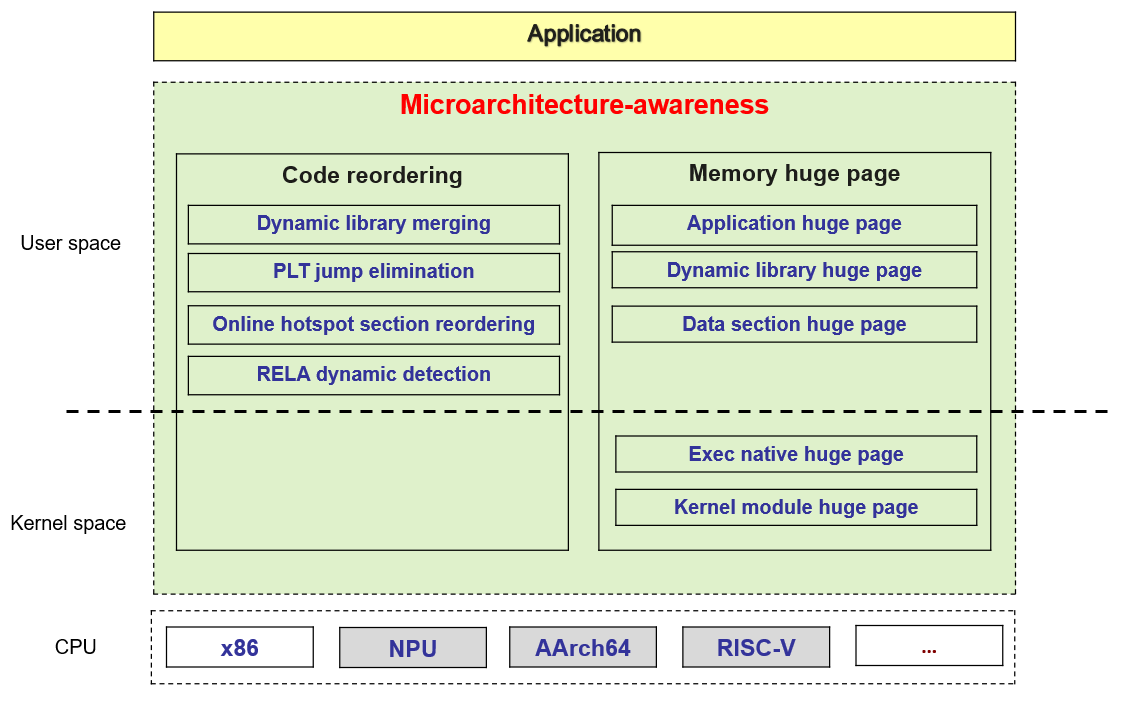
Task: Click the Dynamic library huge page box
Action: [x=794, y=271]
